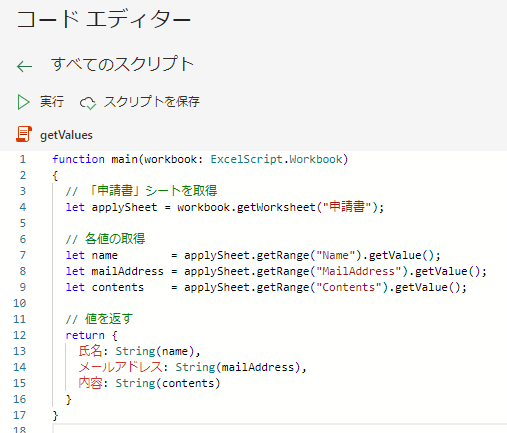The image size is (507, 433).
Task: Click mailAddress variable declaration on line 8
Action: tap(128, 271)
